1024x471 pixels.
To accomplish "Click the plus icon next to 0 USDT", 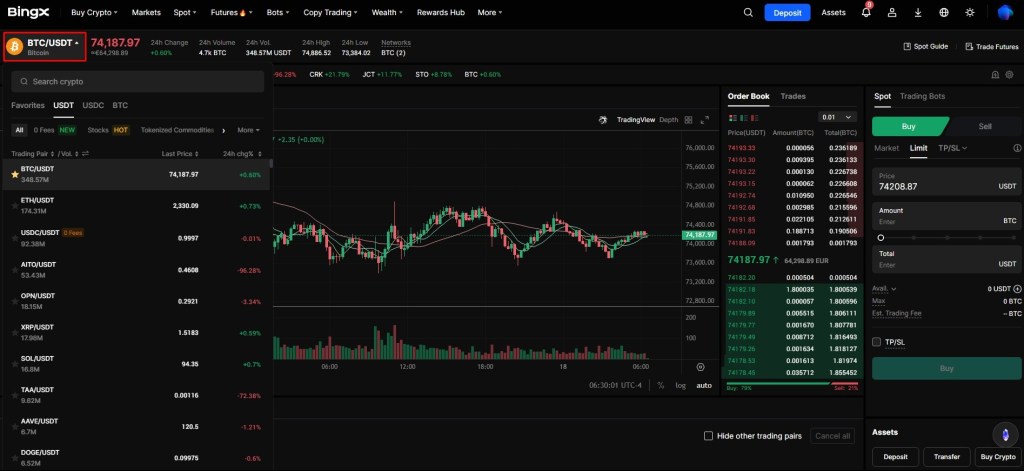I will (1017, 289).
